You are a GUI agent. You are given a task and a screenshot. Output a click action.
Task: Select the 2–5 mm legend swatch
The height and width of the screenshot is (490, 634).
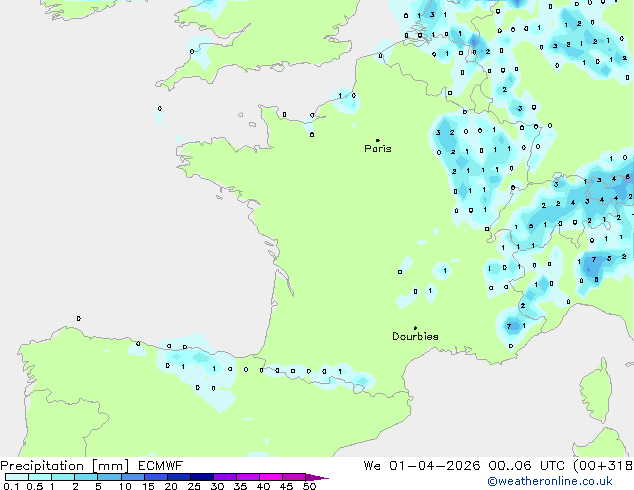(x=86, y=477)
